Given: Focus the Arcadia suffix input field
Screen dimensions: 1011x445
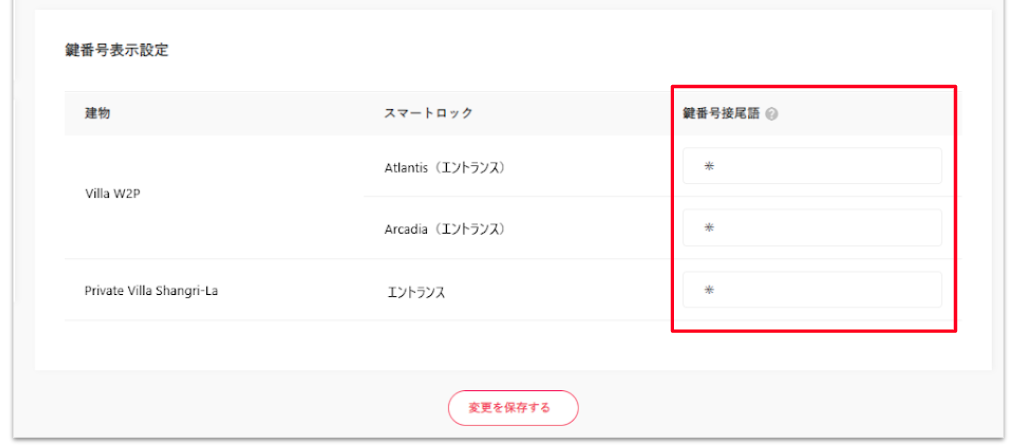Looking at the screenshot, I should pyautogui.click(x=812, y=228).
